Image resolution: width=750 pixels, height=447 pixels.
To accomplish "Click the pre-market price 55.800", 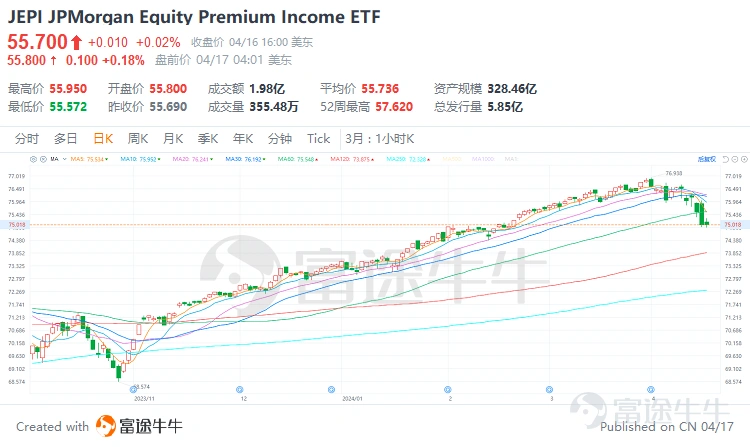I will [26, 60].
